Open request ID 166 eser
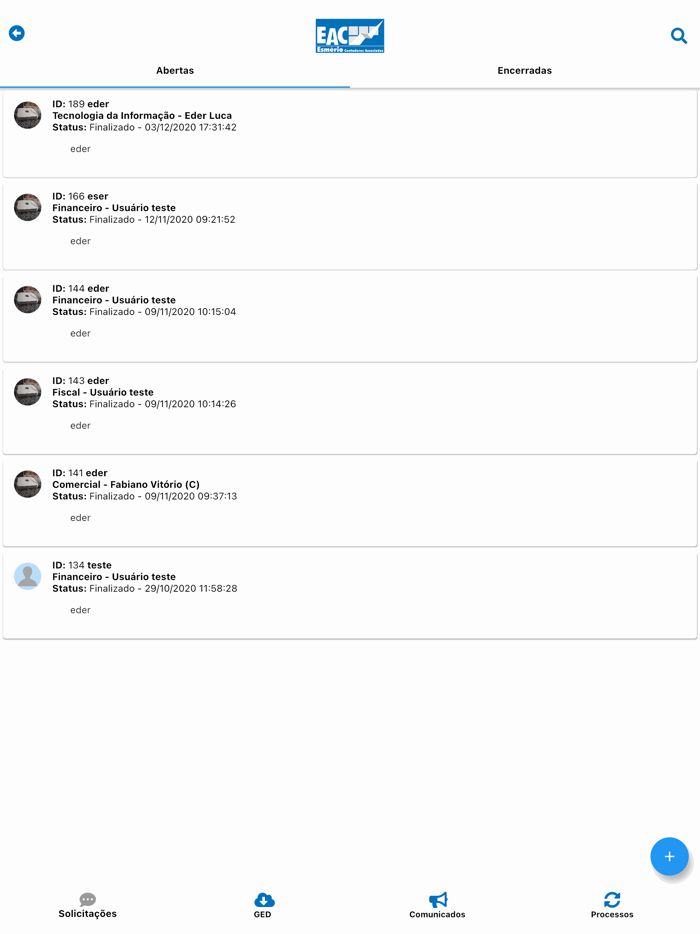The height and width of the screenshot is (934, 700). [x=350, y=226]
